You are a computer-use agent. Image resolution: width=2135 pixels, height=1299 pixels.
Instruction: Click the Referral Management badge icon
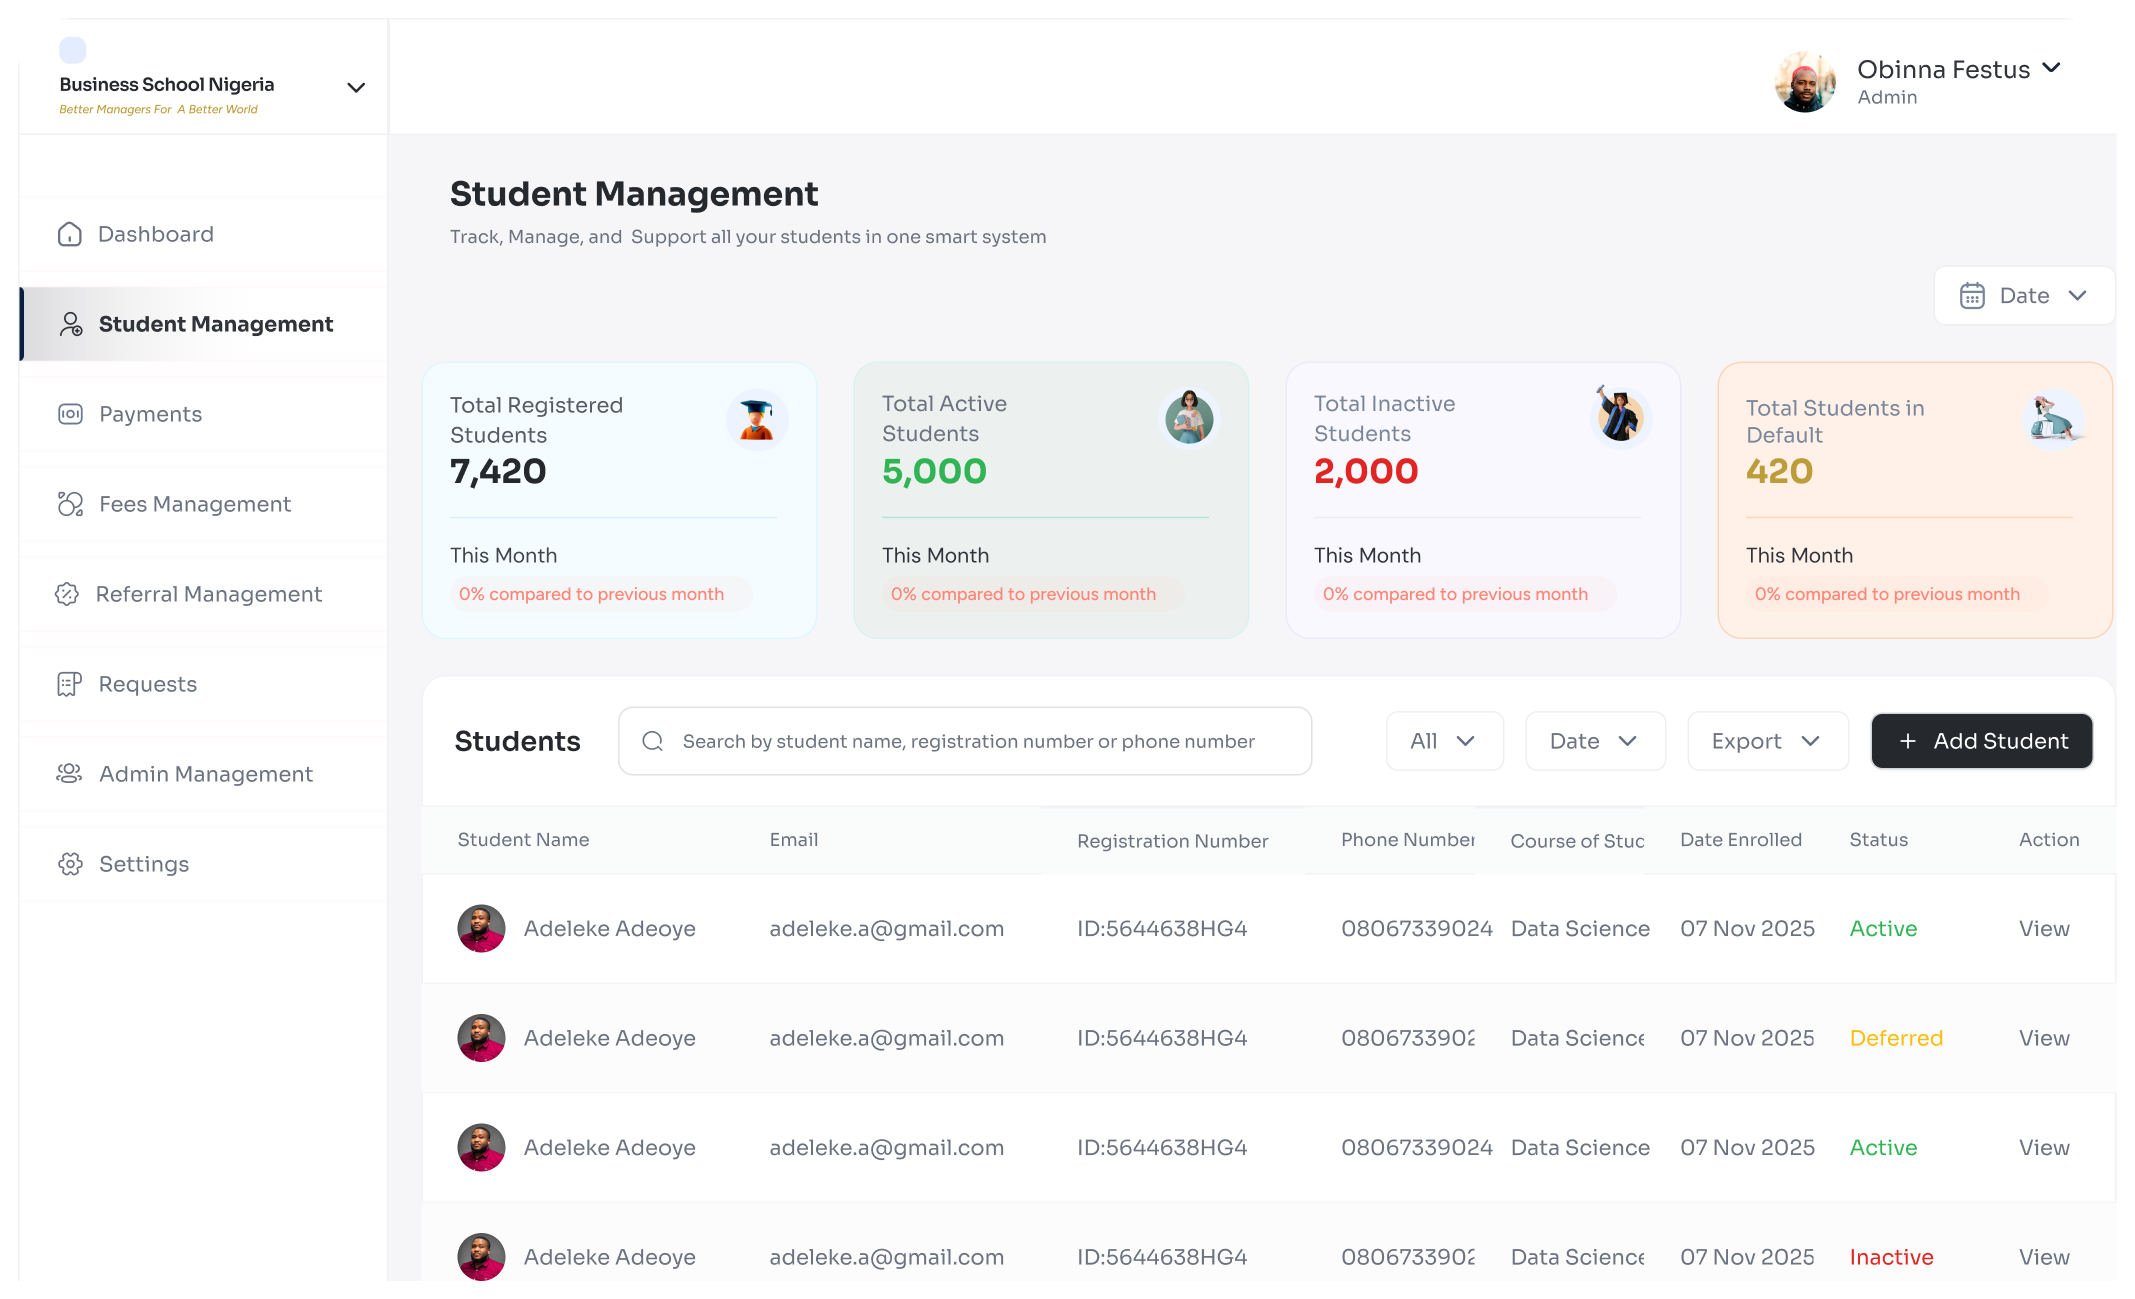click(67, 594)
